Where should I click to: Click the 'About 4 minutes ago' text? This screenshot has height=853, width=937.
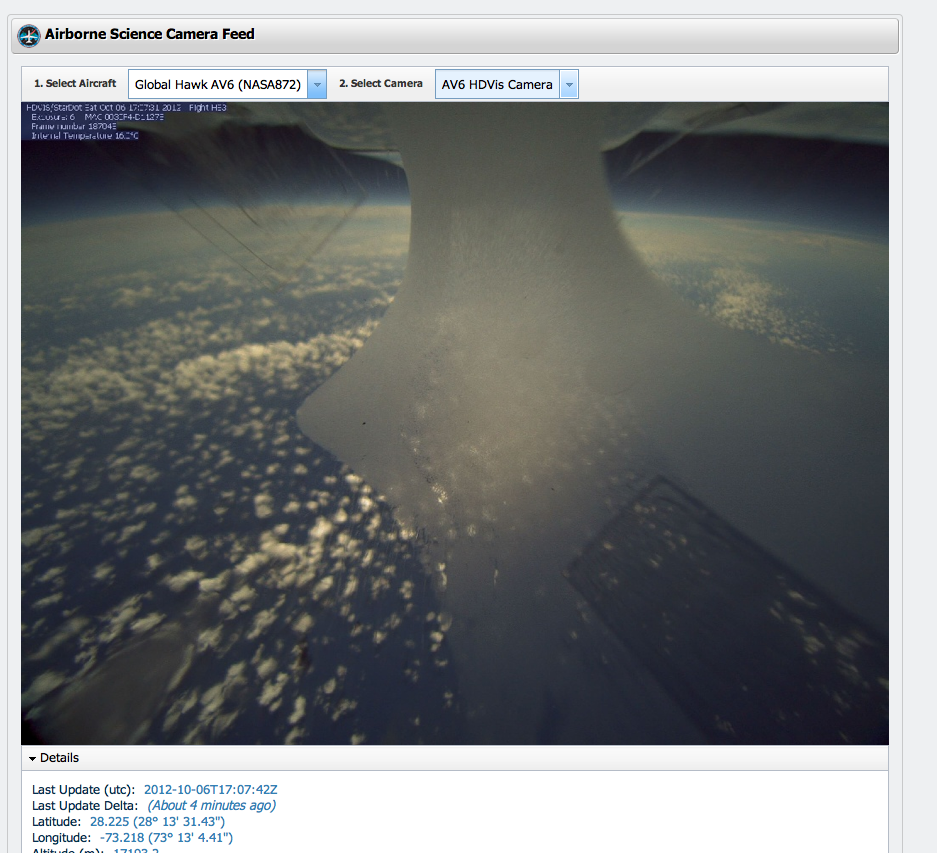(x=212, y=805)
